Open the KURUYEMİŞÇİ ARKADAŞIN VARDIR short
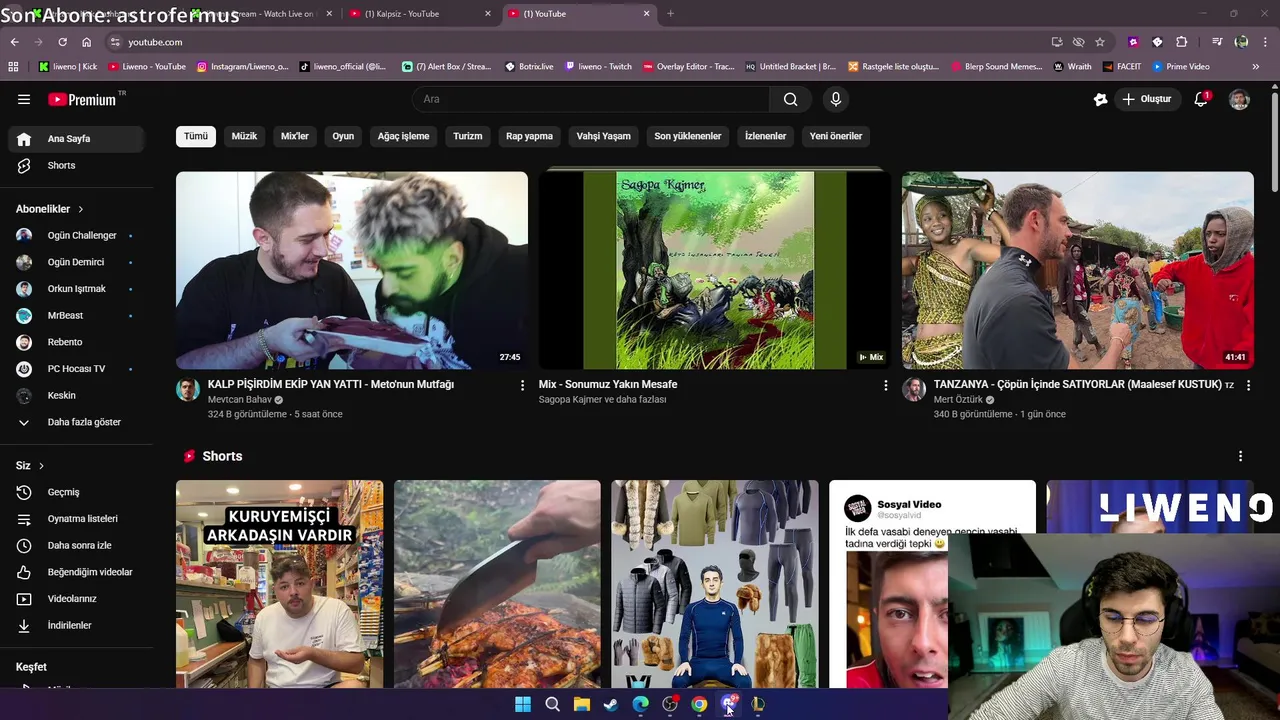 279,584
